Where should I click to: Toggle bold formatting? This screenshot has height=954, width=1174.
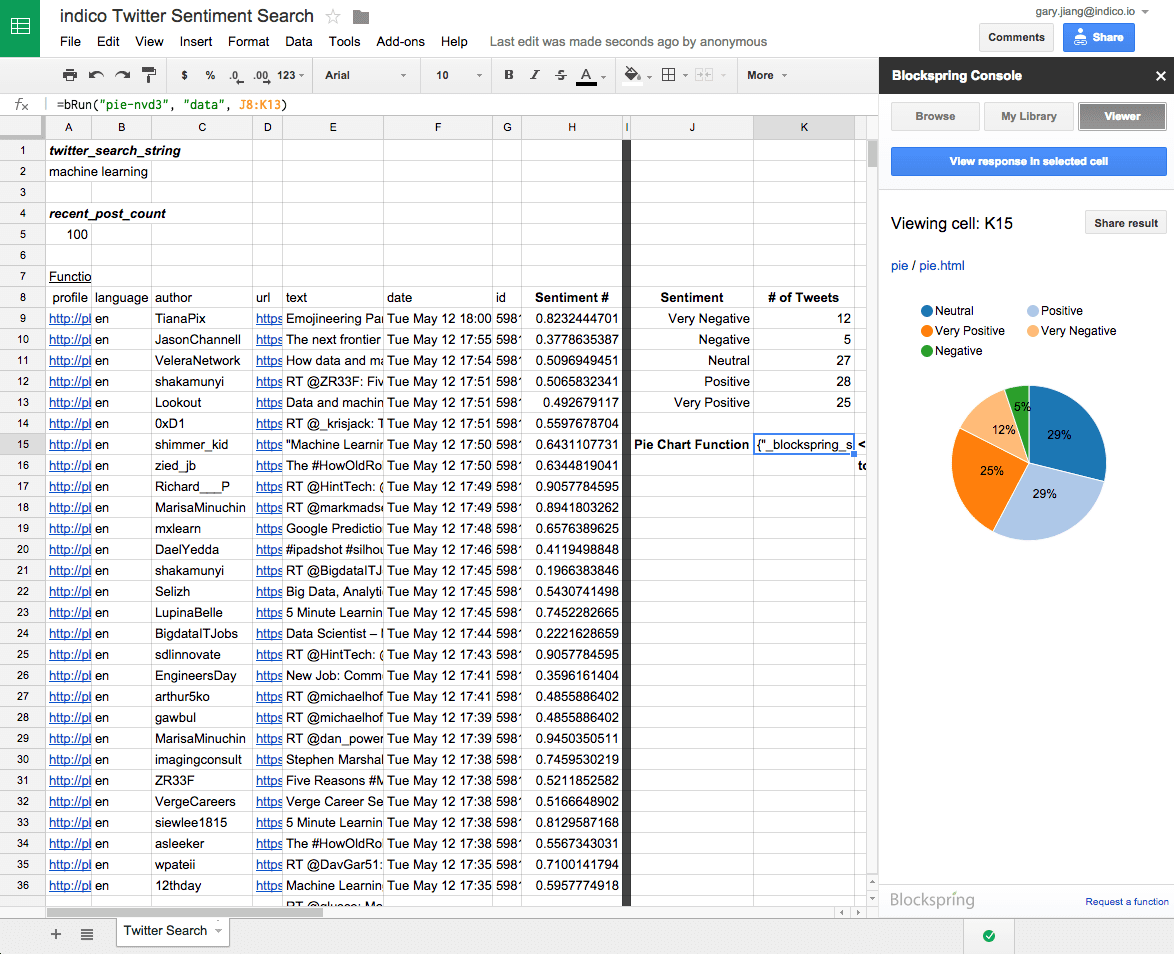click(510, 75)
